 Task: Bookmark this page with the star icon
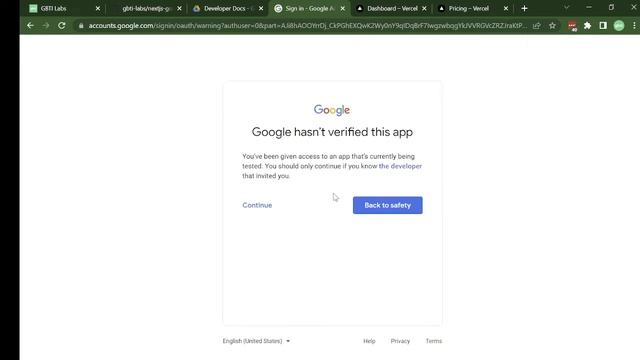pyautogui.click(x=552, y=26)
